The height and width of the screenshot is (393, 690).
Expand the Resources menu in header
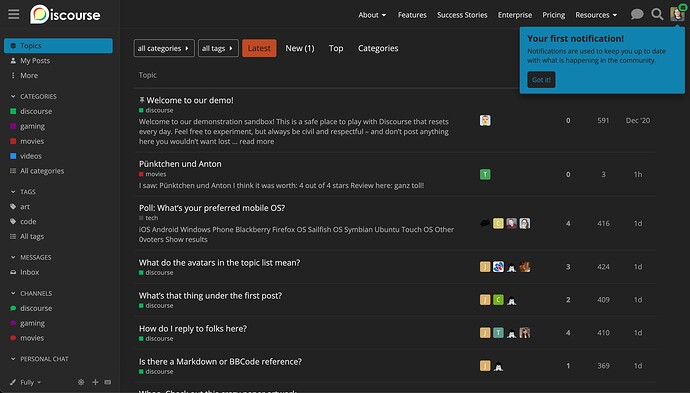click(596, 15)
